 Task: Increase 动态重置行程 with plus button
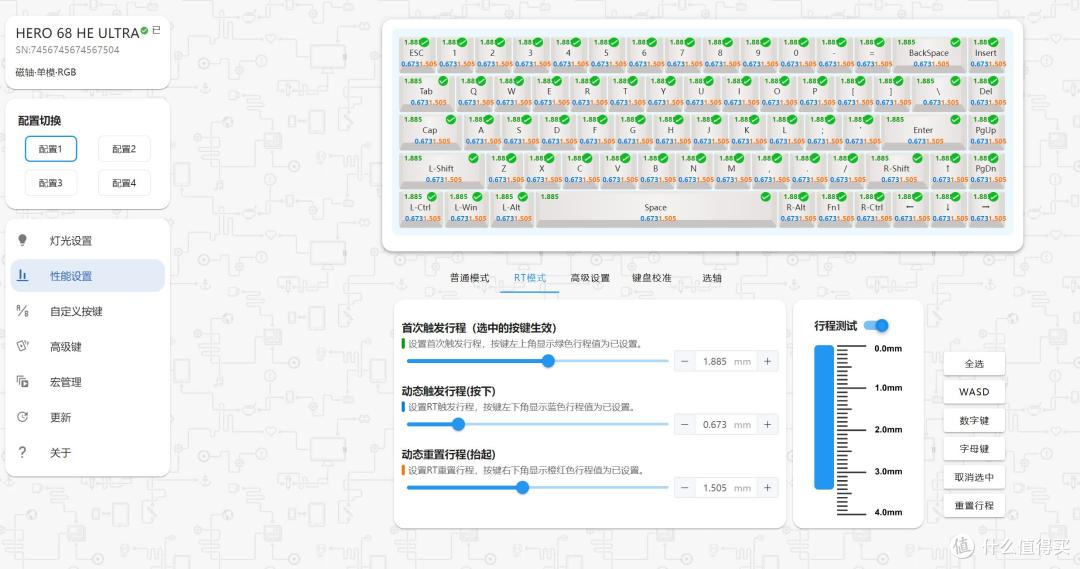pyautogui.click(x=767, y=488)
